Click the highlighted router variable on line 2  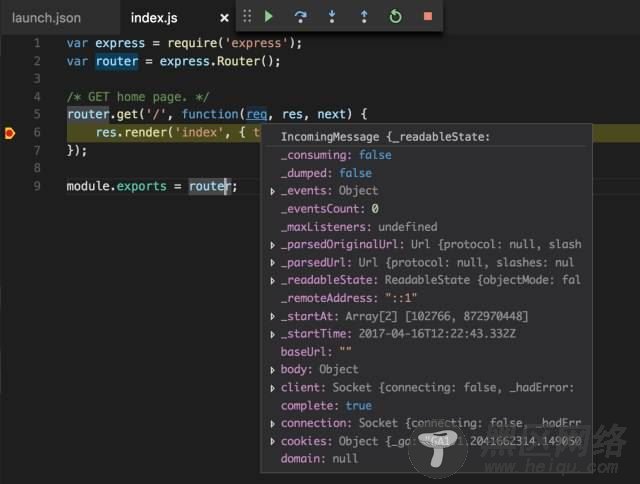click(117, 61)
